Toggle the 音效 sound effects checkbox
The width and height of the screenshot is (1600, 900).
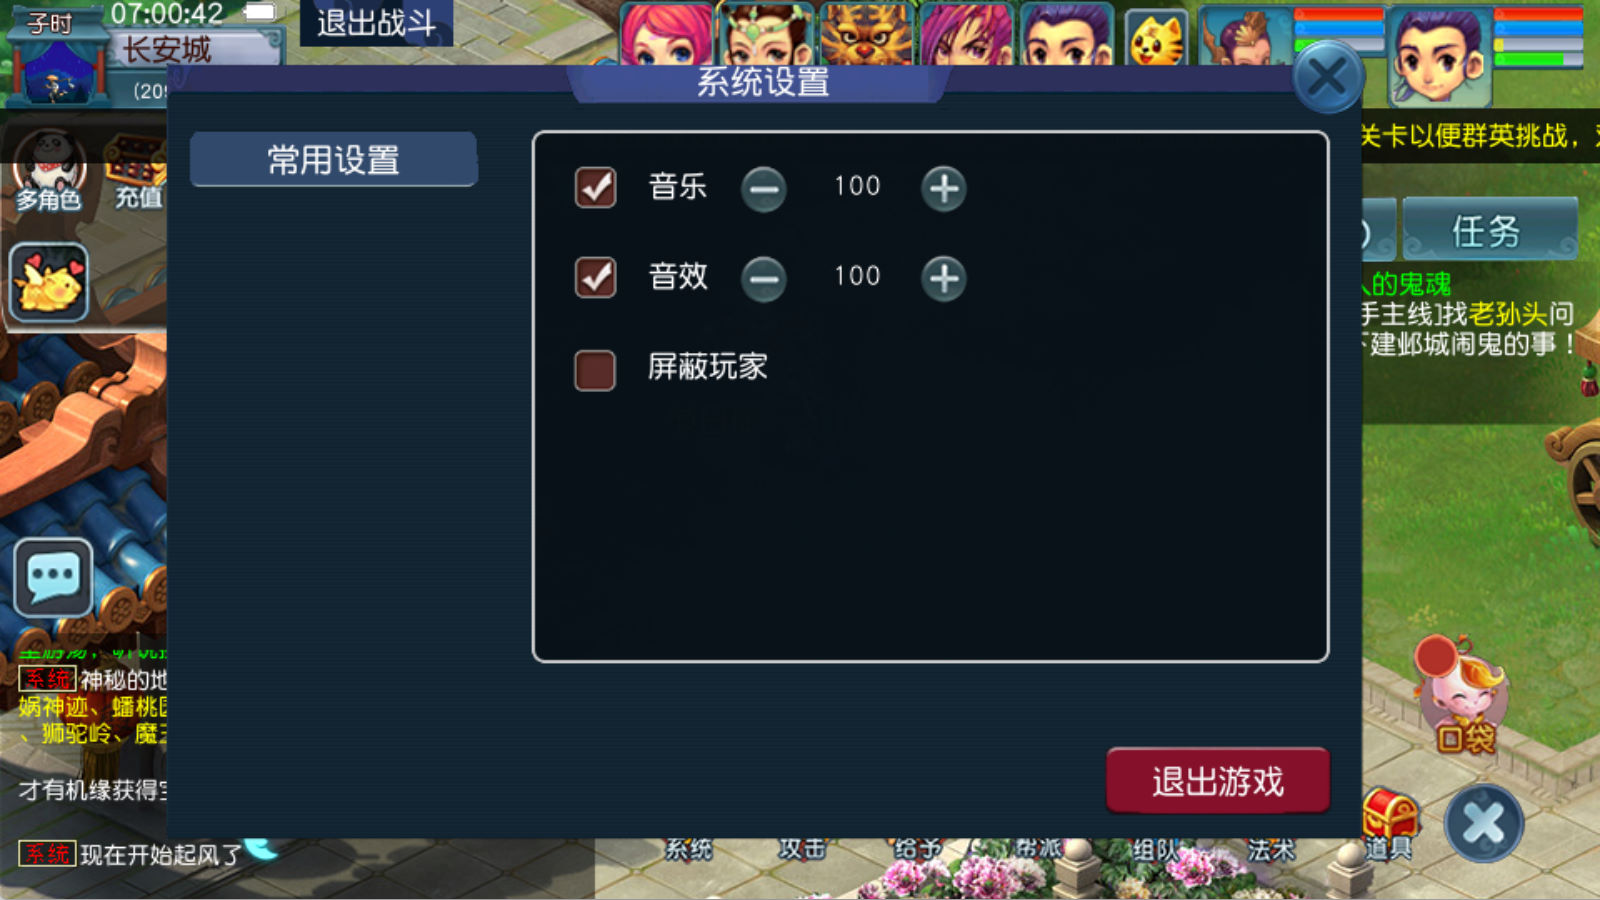595,277
